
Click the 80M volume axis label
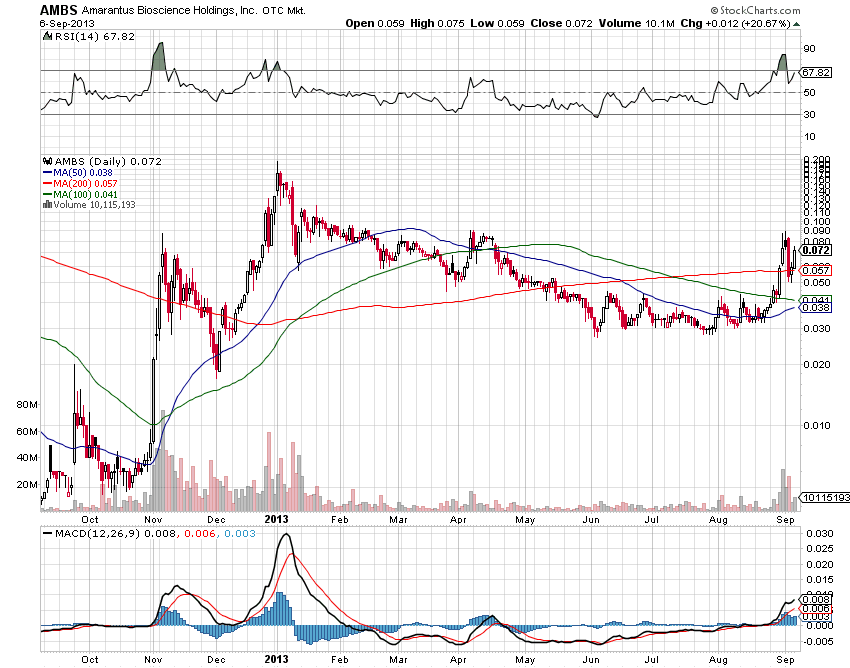coord(27,404)
